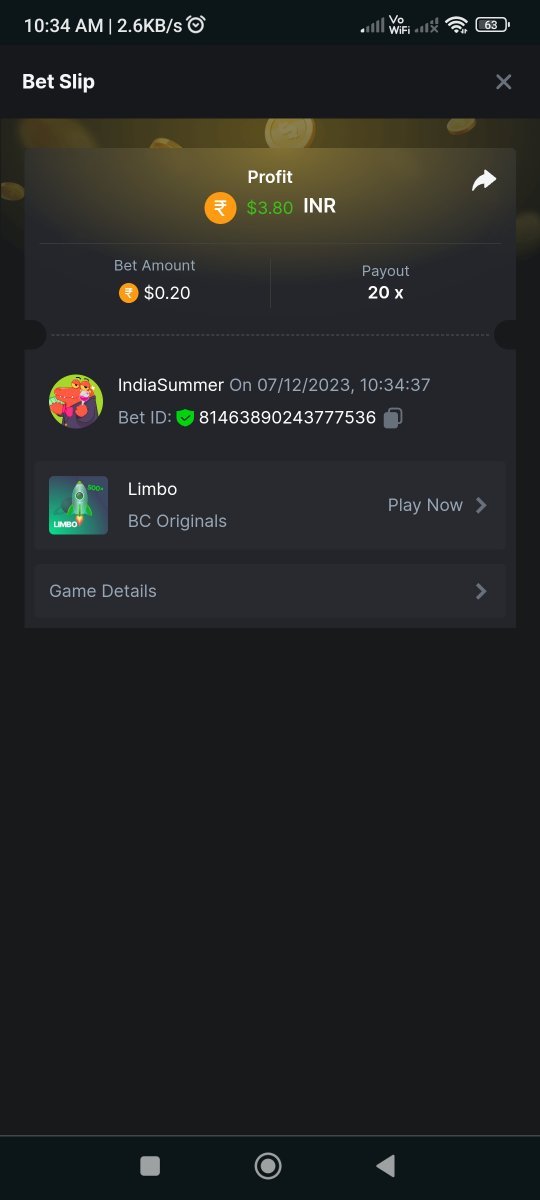The image size is (540, 1200).
Task: Tap the rupee coin icon beside Bet Amount
Action: [128, 293]
